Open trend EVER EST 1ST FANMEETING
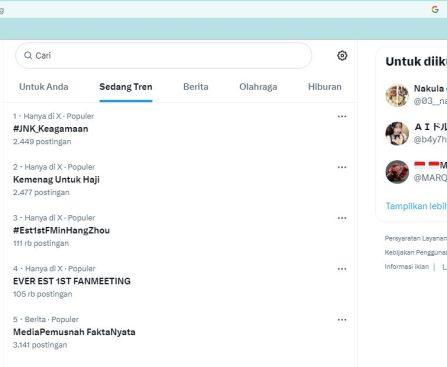Viewport: 447px width, 367px height. coord(72,281)
